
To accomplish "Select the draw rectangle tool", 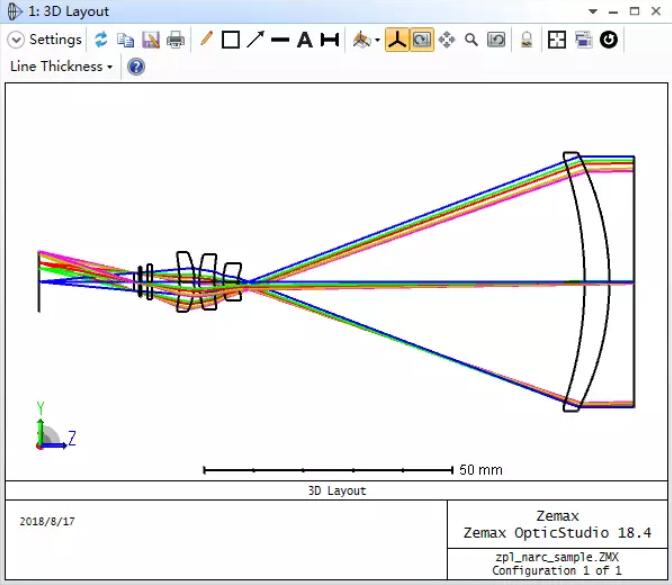I will (x=230, y=40).
